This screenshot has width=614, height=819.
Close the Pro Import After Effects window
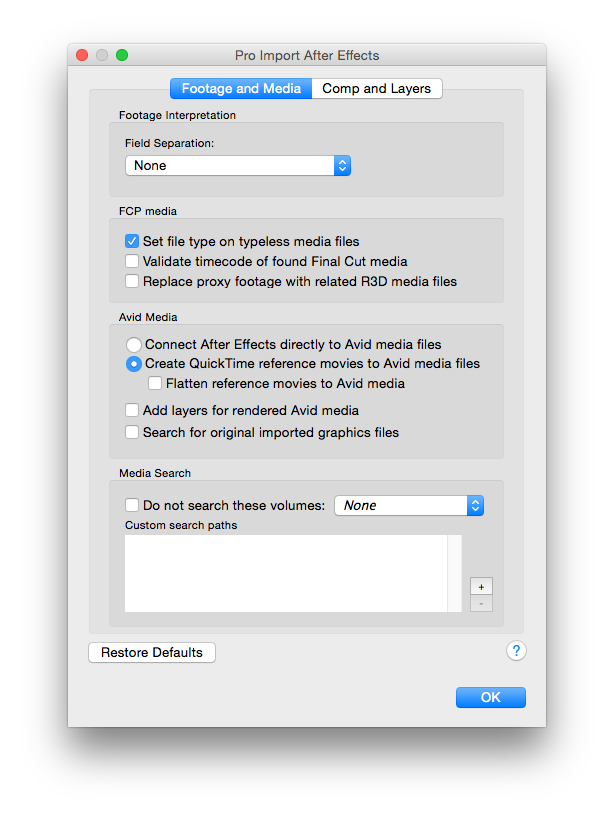[82, 55]
